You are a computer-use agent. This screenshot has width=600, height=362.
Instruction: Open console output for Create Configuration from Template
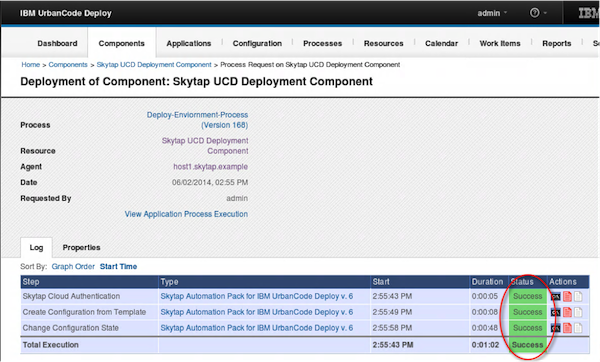[x=556, y=312]
